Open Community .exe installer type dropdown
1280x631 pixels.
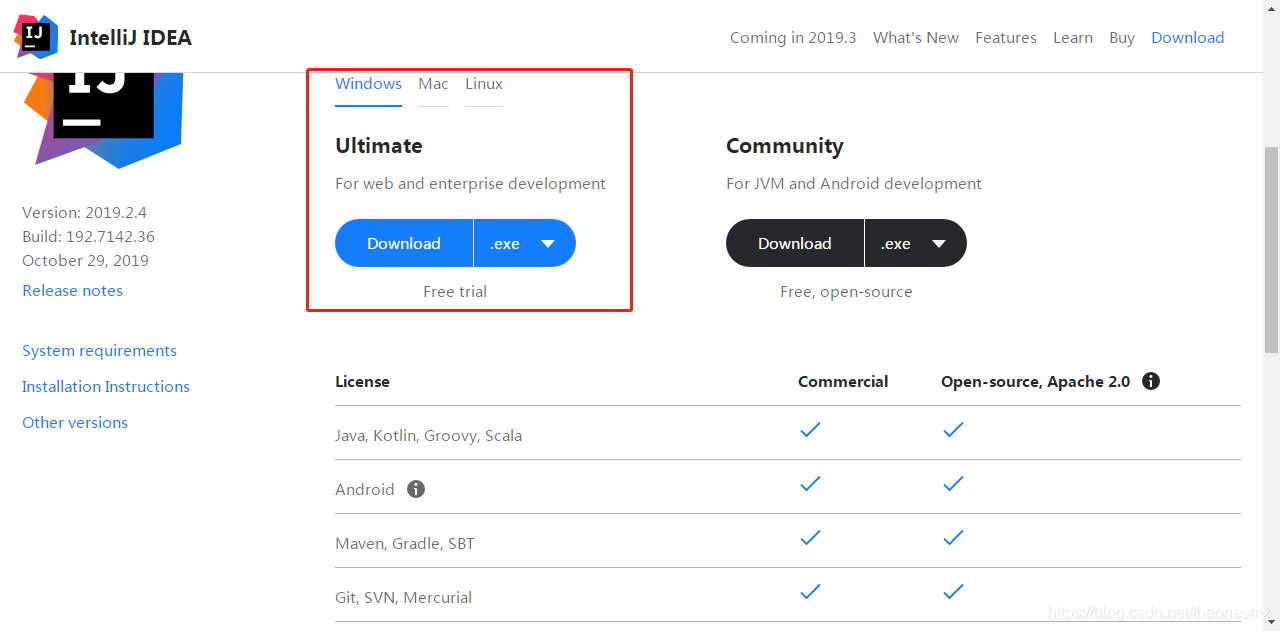click(916, 243)
